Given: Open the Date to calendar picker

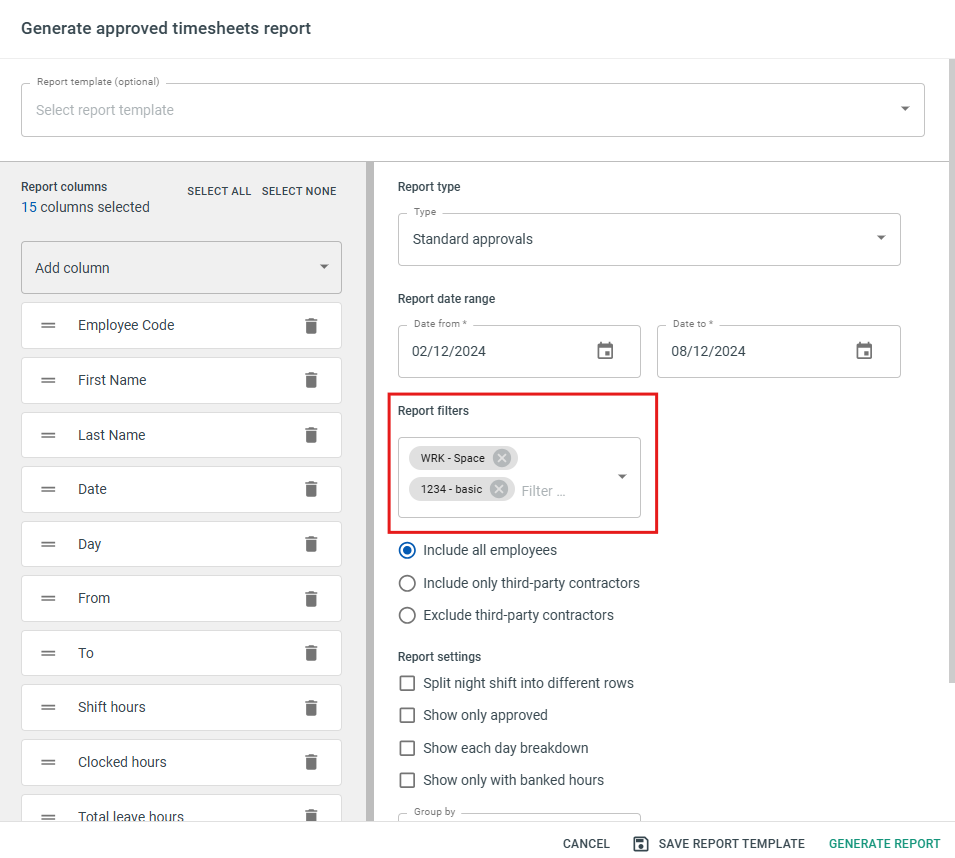Looking at the screenshot, I should point(864,351).
